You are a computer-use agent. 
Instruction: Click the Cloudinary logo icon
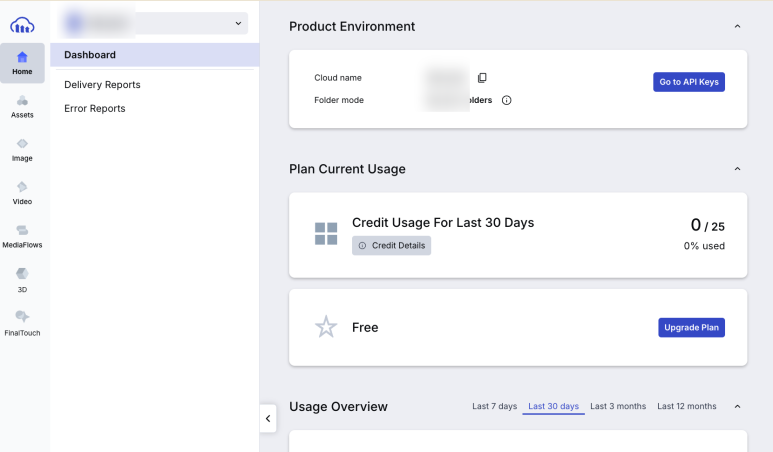click(x=22, y=23)
